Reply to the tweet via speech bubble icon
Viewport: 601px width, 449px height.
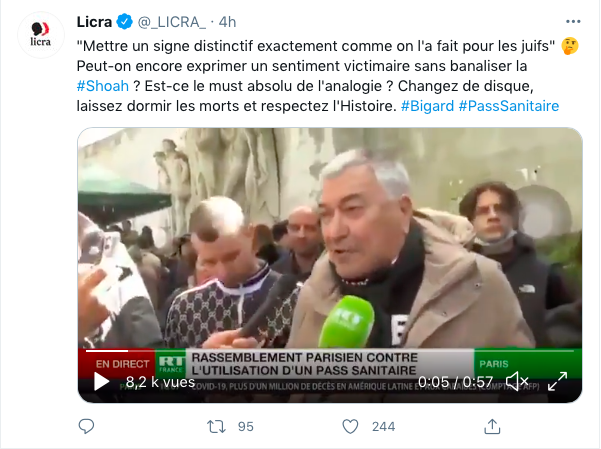(86, 426)
